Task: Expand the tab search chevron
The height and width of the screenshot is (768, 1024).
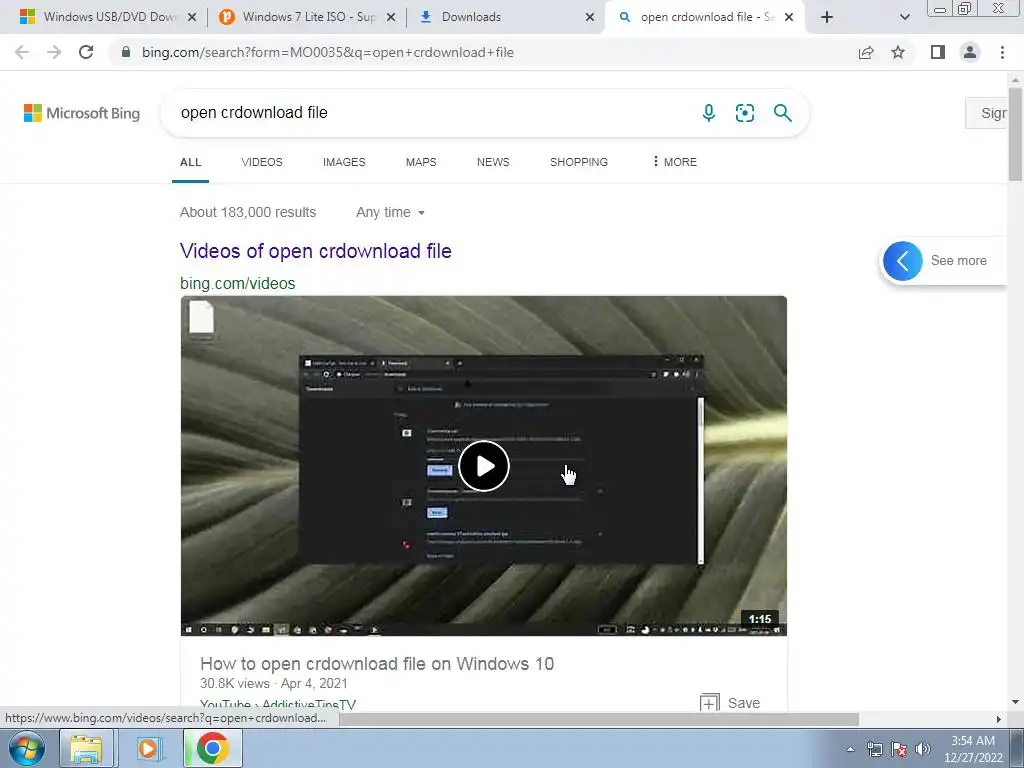Action: coord(904,17)
